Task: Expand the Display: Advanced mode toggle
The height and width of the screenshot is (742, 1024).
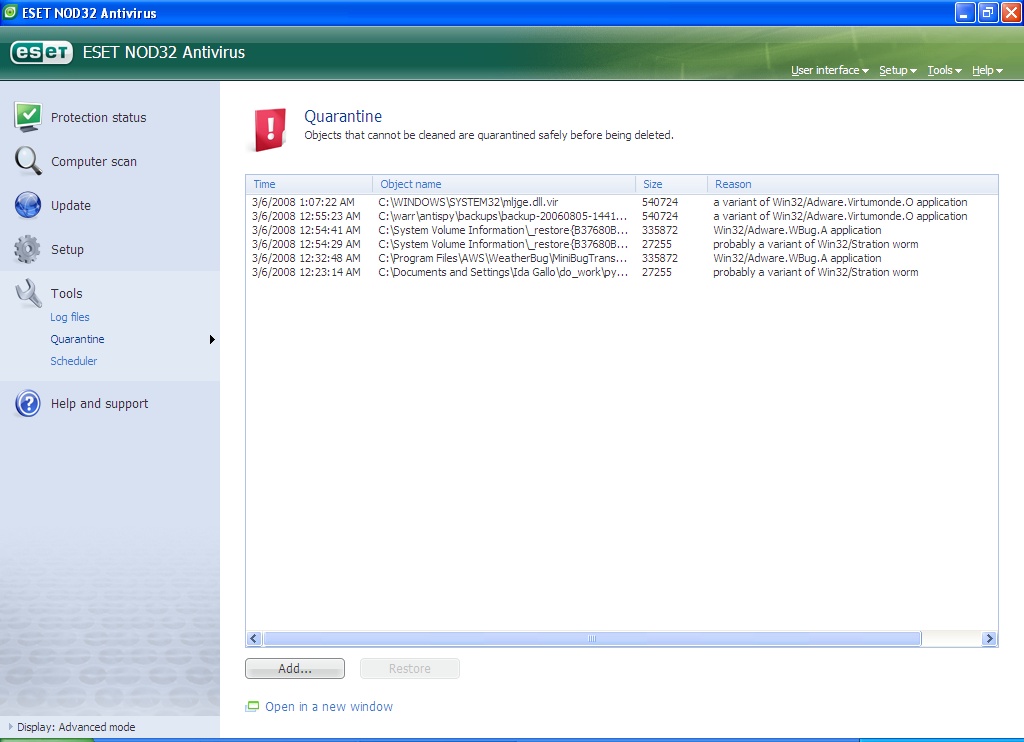Action: coord(72,727)
